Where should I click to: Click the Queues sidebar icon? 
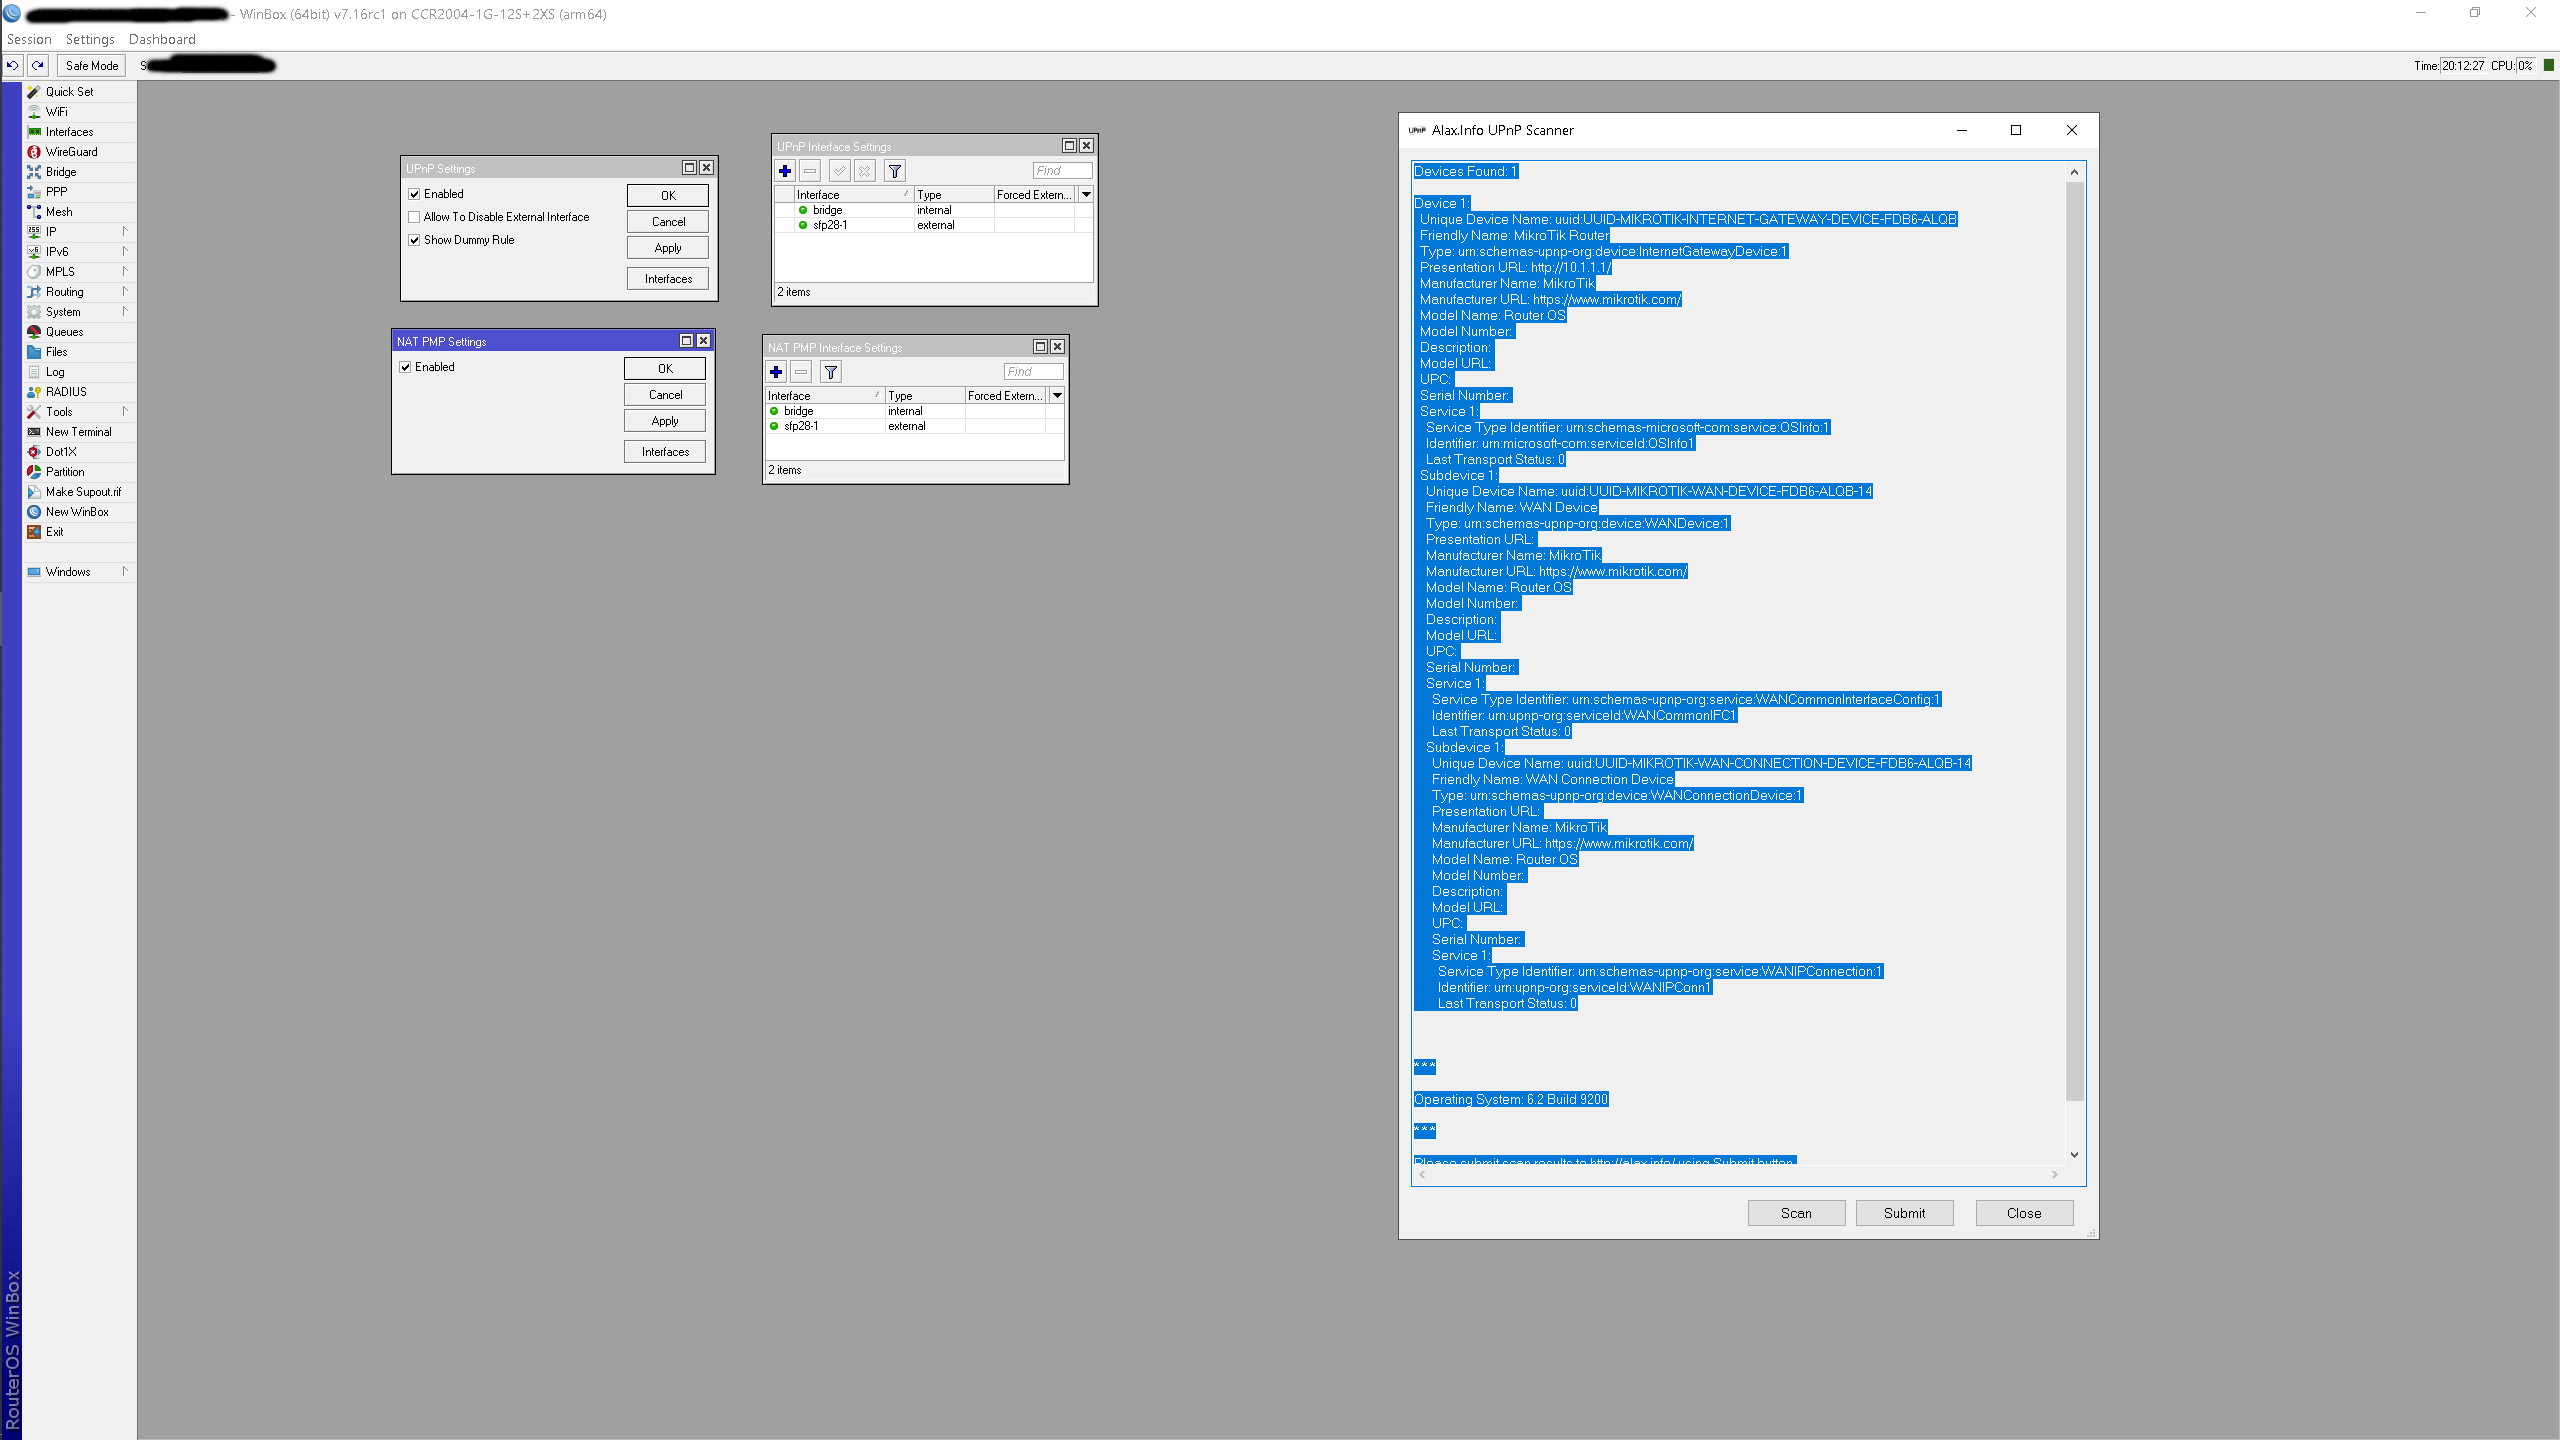34,332
